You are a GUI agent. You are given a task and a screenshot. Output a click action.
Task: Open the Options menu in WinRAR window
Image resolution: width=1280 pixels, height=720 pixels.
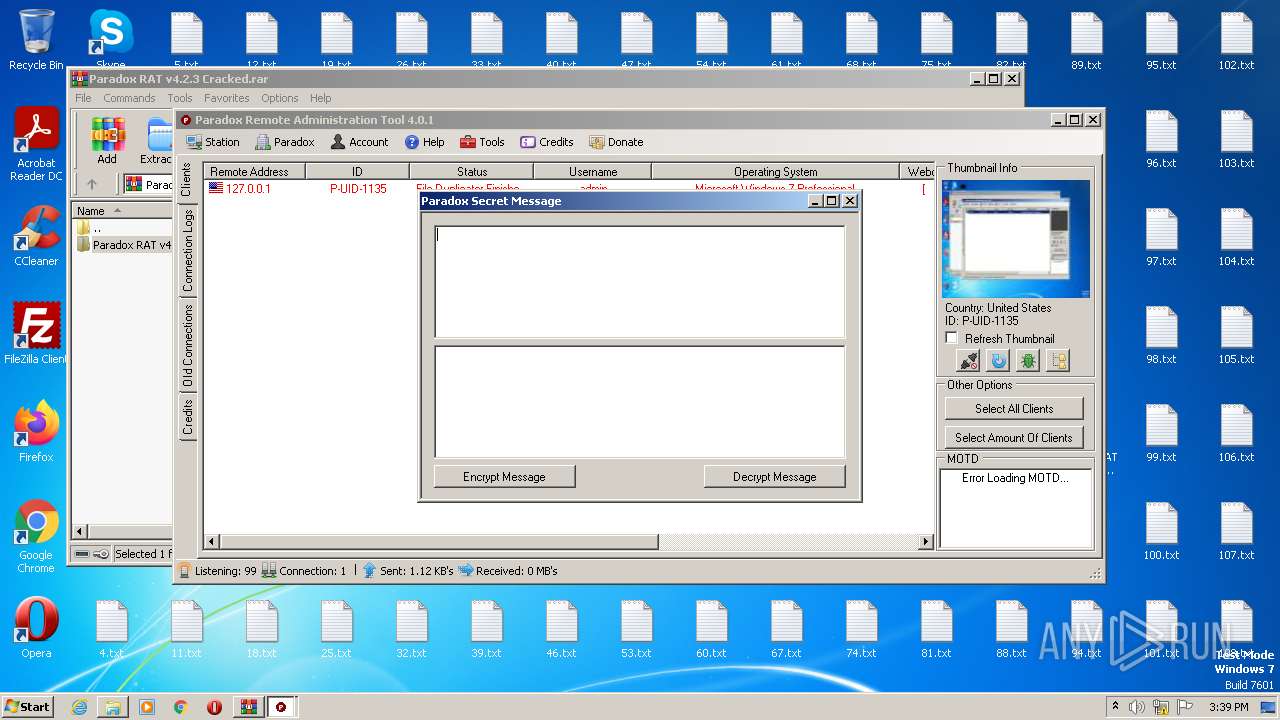[280, 98]
